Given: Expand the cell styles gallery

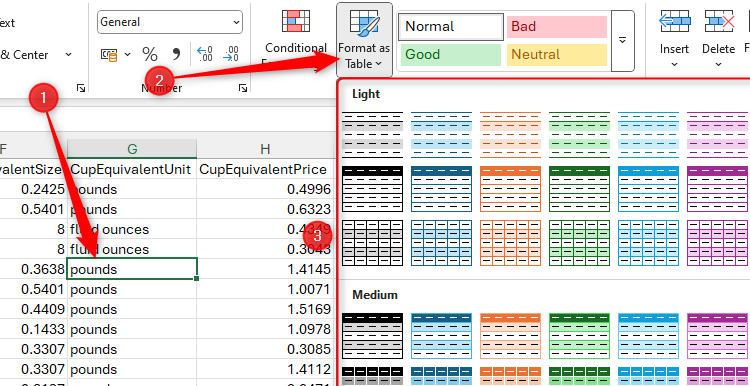Looking at the screenshot, I should [x=623, y=41].
